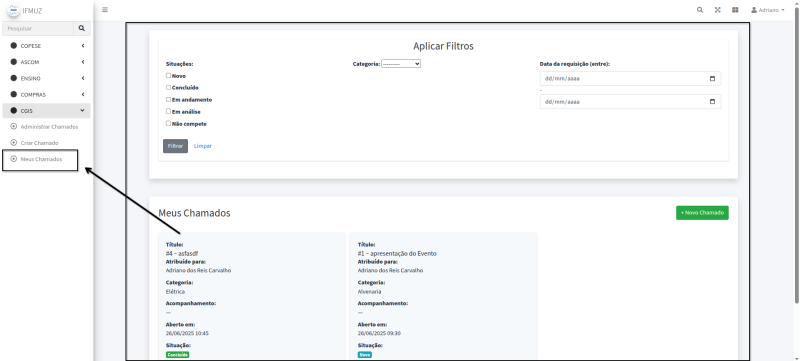Open the Categoria dropdown

401,64
